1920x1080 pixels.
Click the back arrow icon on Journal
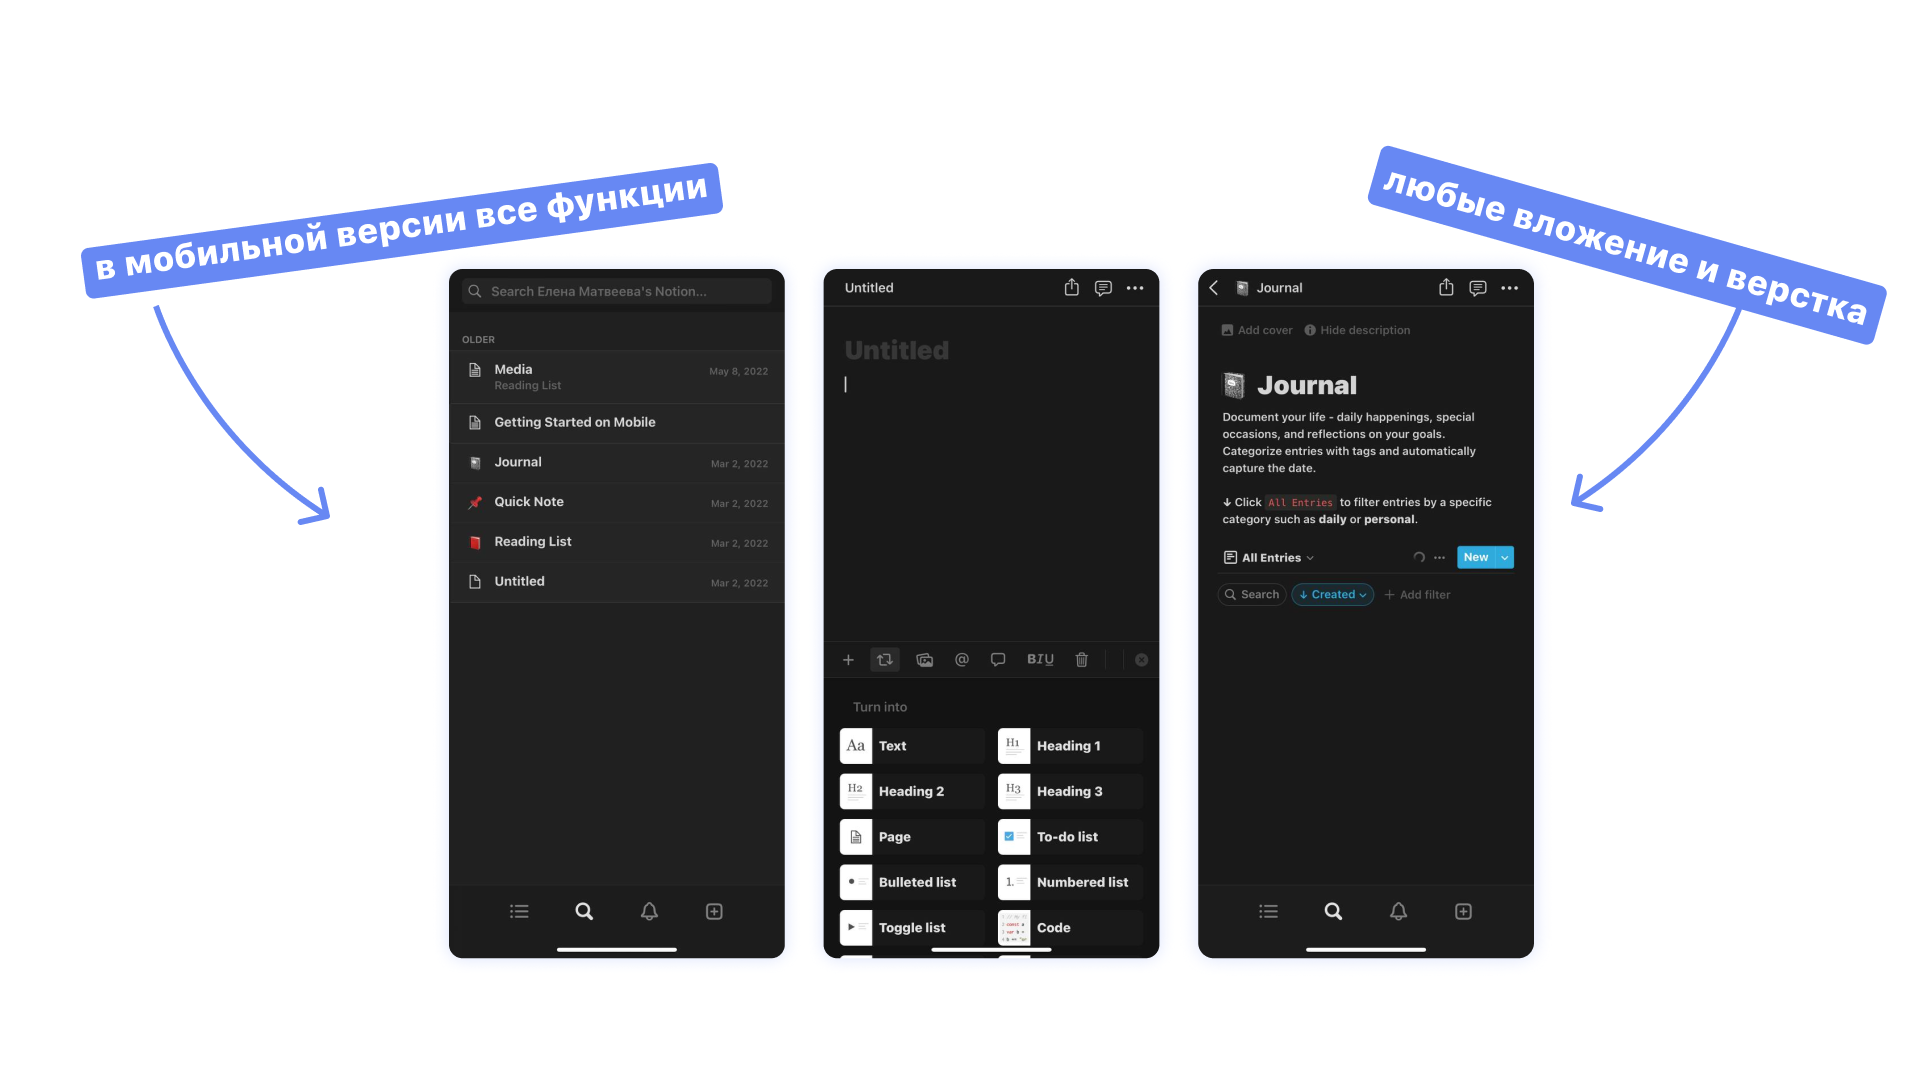[x=1215, y=287]
